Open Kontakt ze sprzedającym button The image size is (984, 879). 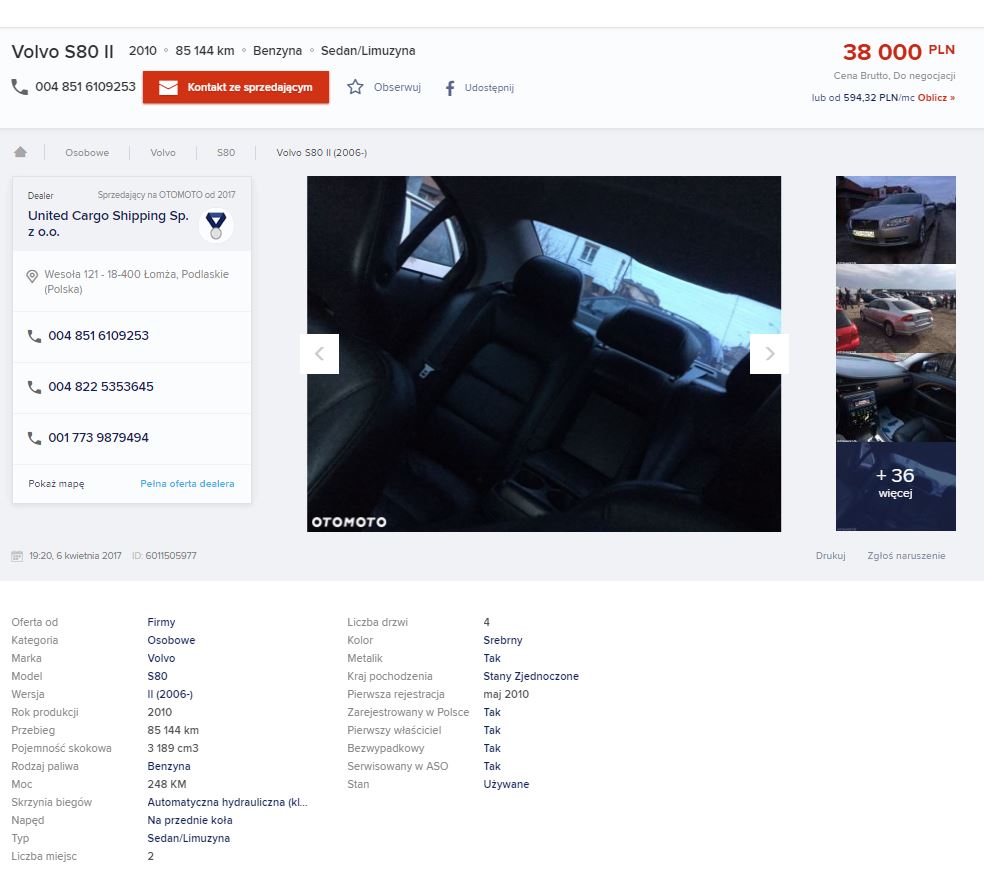tap(236, 87)
